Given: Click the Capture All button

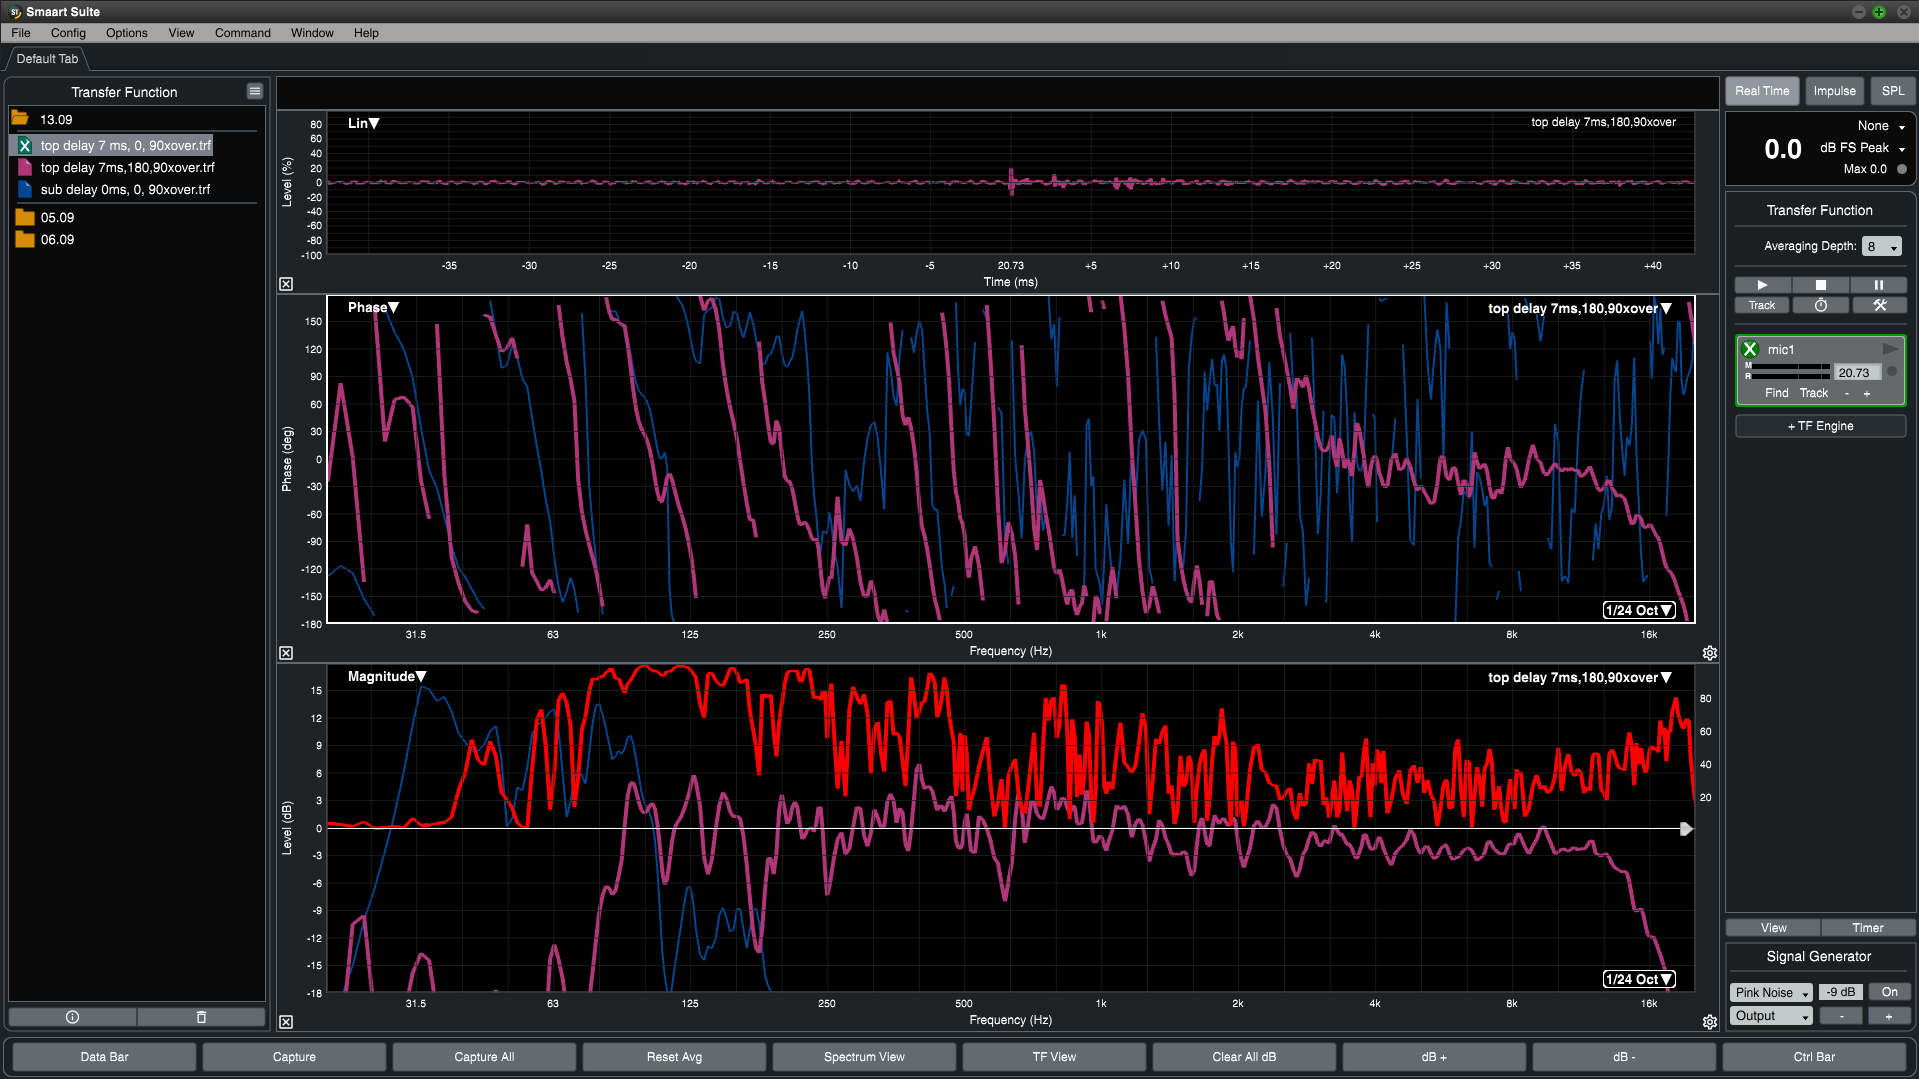Looking at the screenshot, I should (484, 1057).
